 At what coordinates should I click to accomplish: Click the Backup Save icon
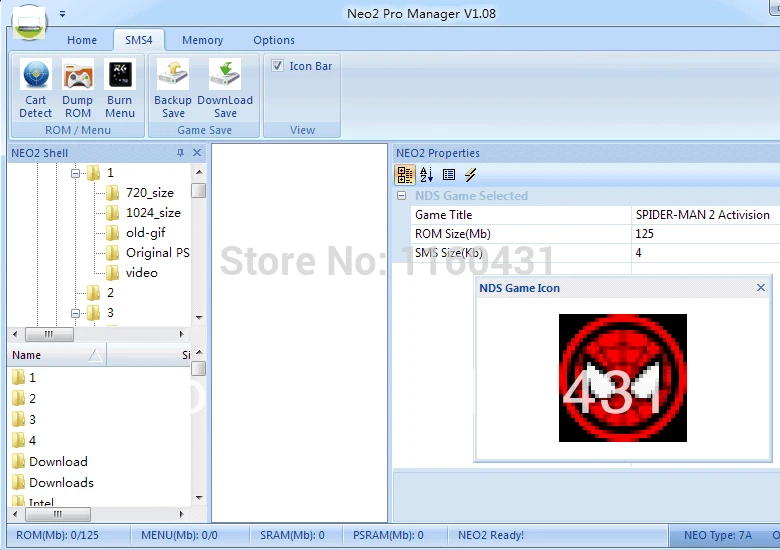[x=173, y=89]
